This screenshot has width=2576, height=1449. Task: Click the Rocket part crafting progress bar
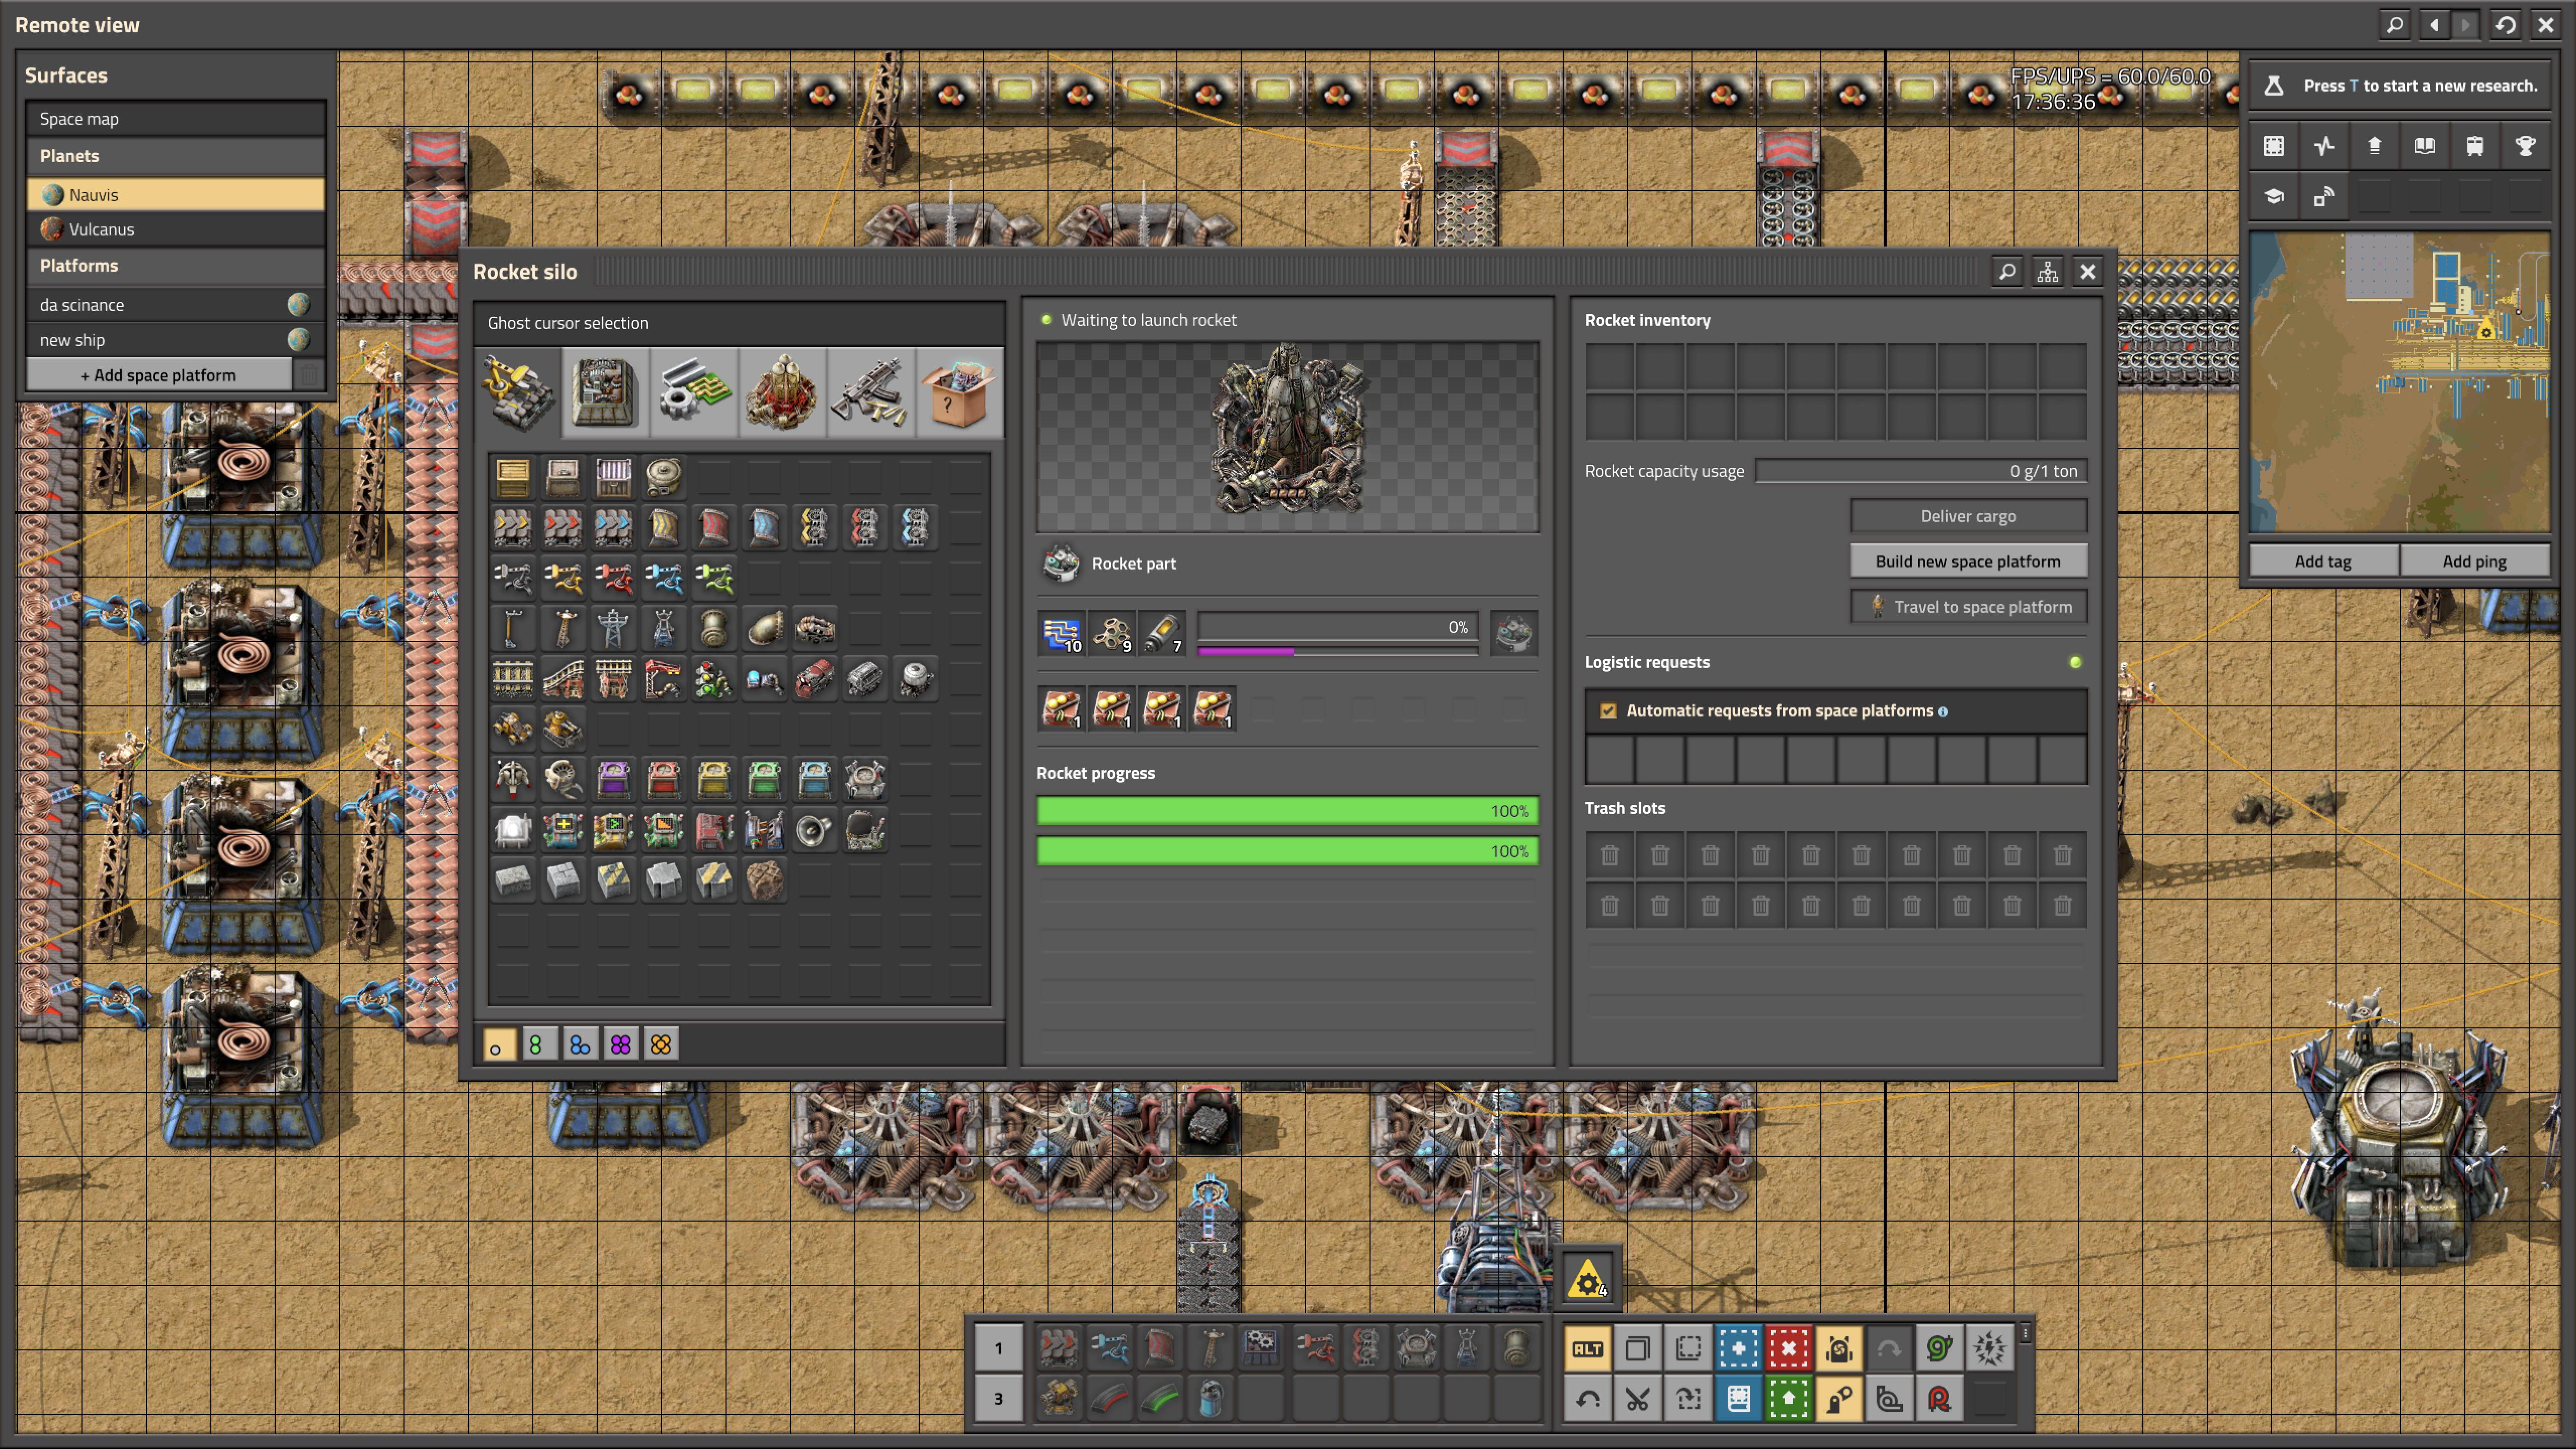point(1337,628)
